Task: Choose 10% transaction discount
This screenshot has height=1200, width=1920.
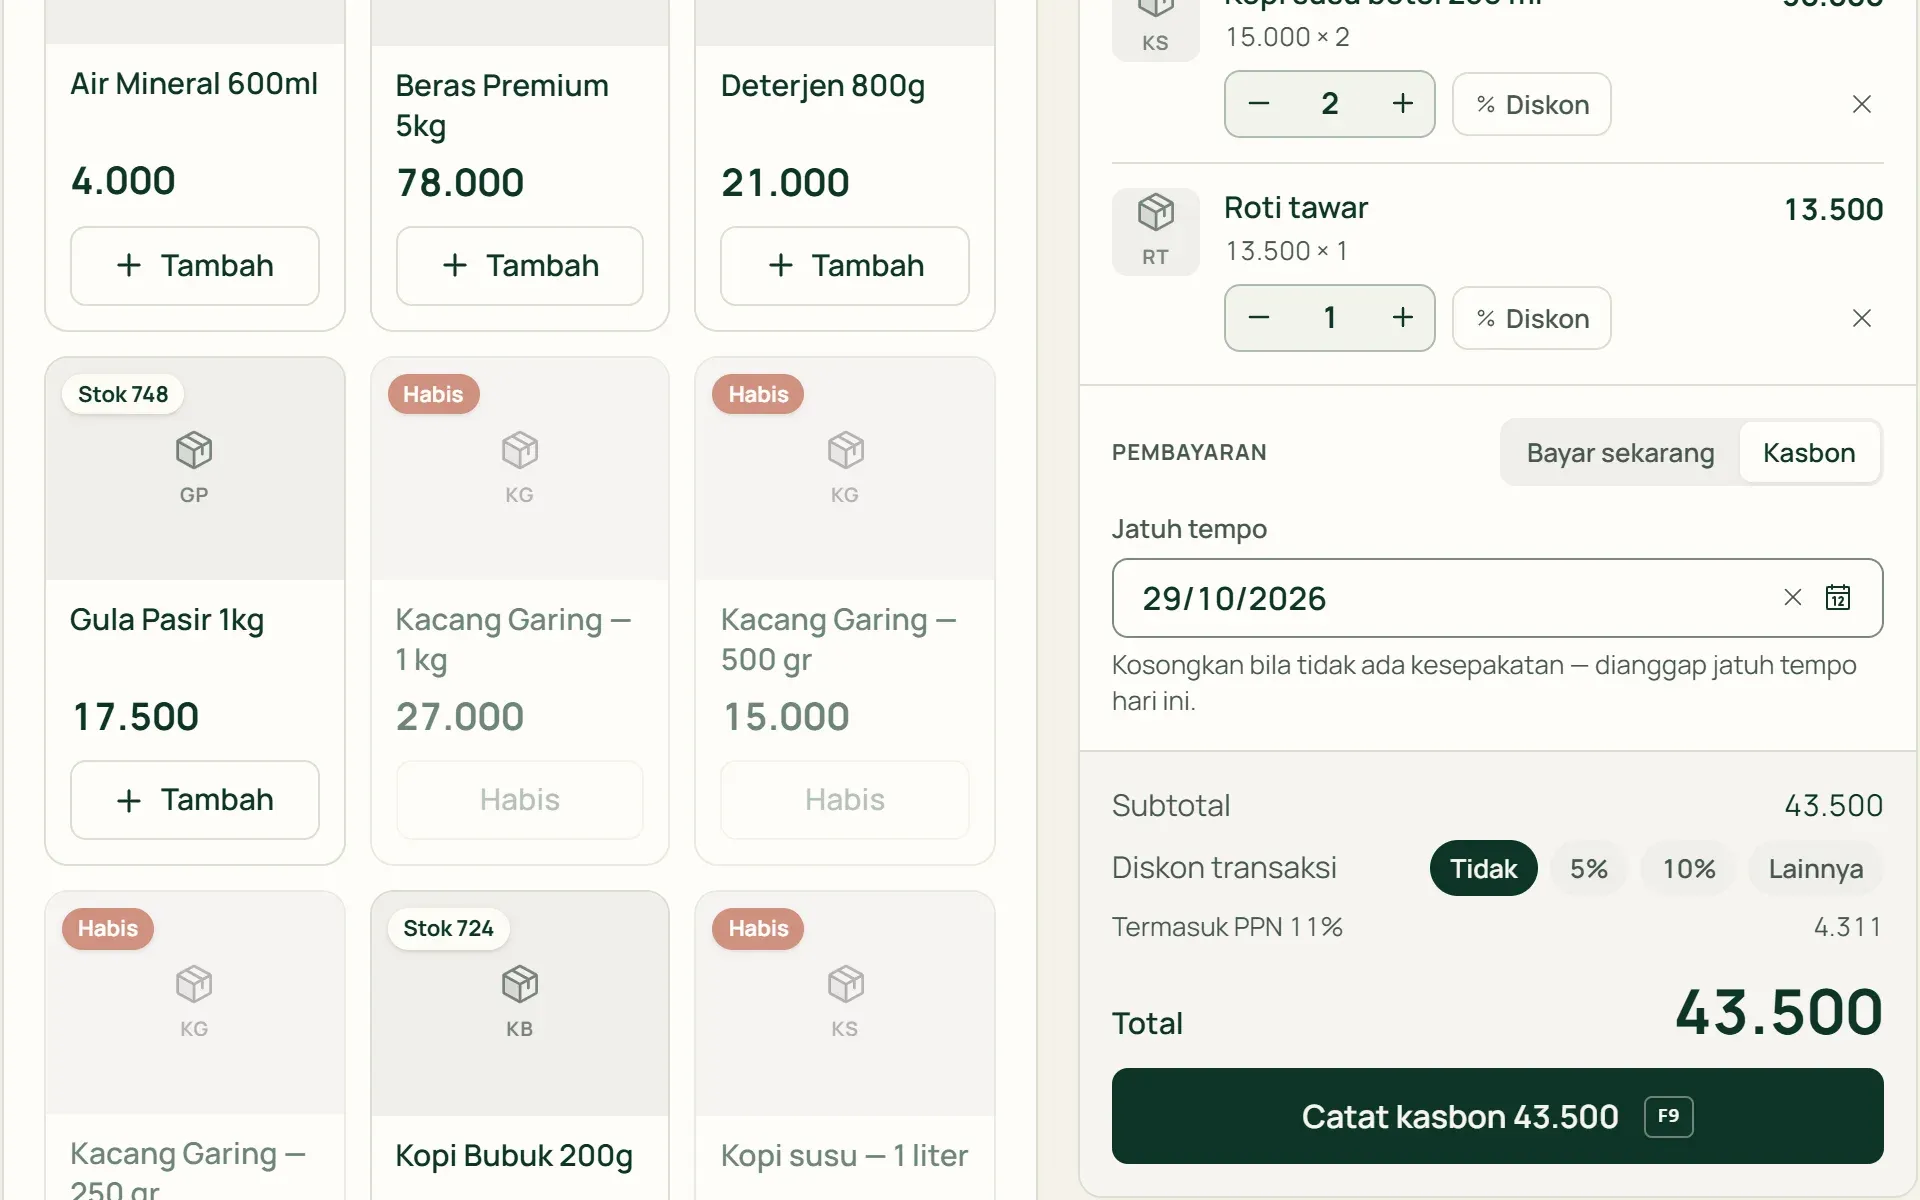Action: tap(1688, 868)
